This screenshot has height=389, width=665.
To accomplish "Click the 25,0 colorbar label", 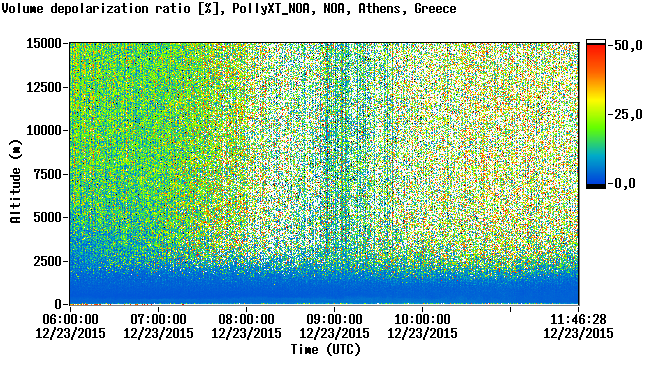I will [x=628, y=114].
